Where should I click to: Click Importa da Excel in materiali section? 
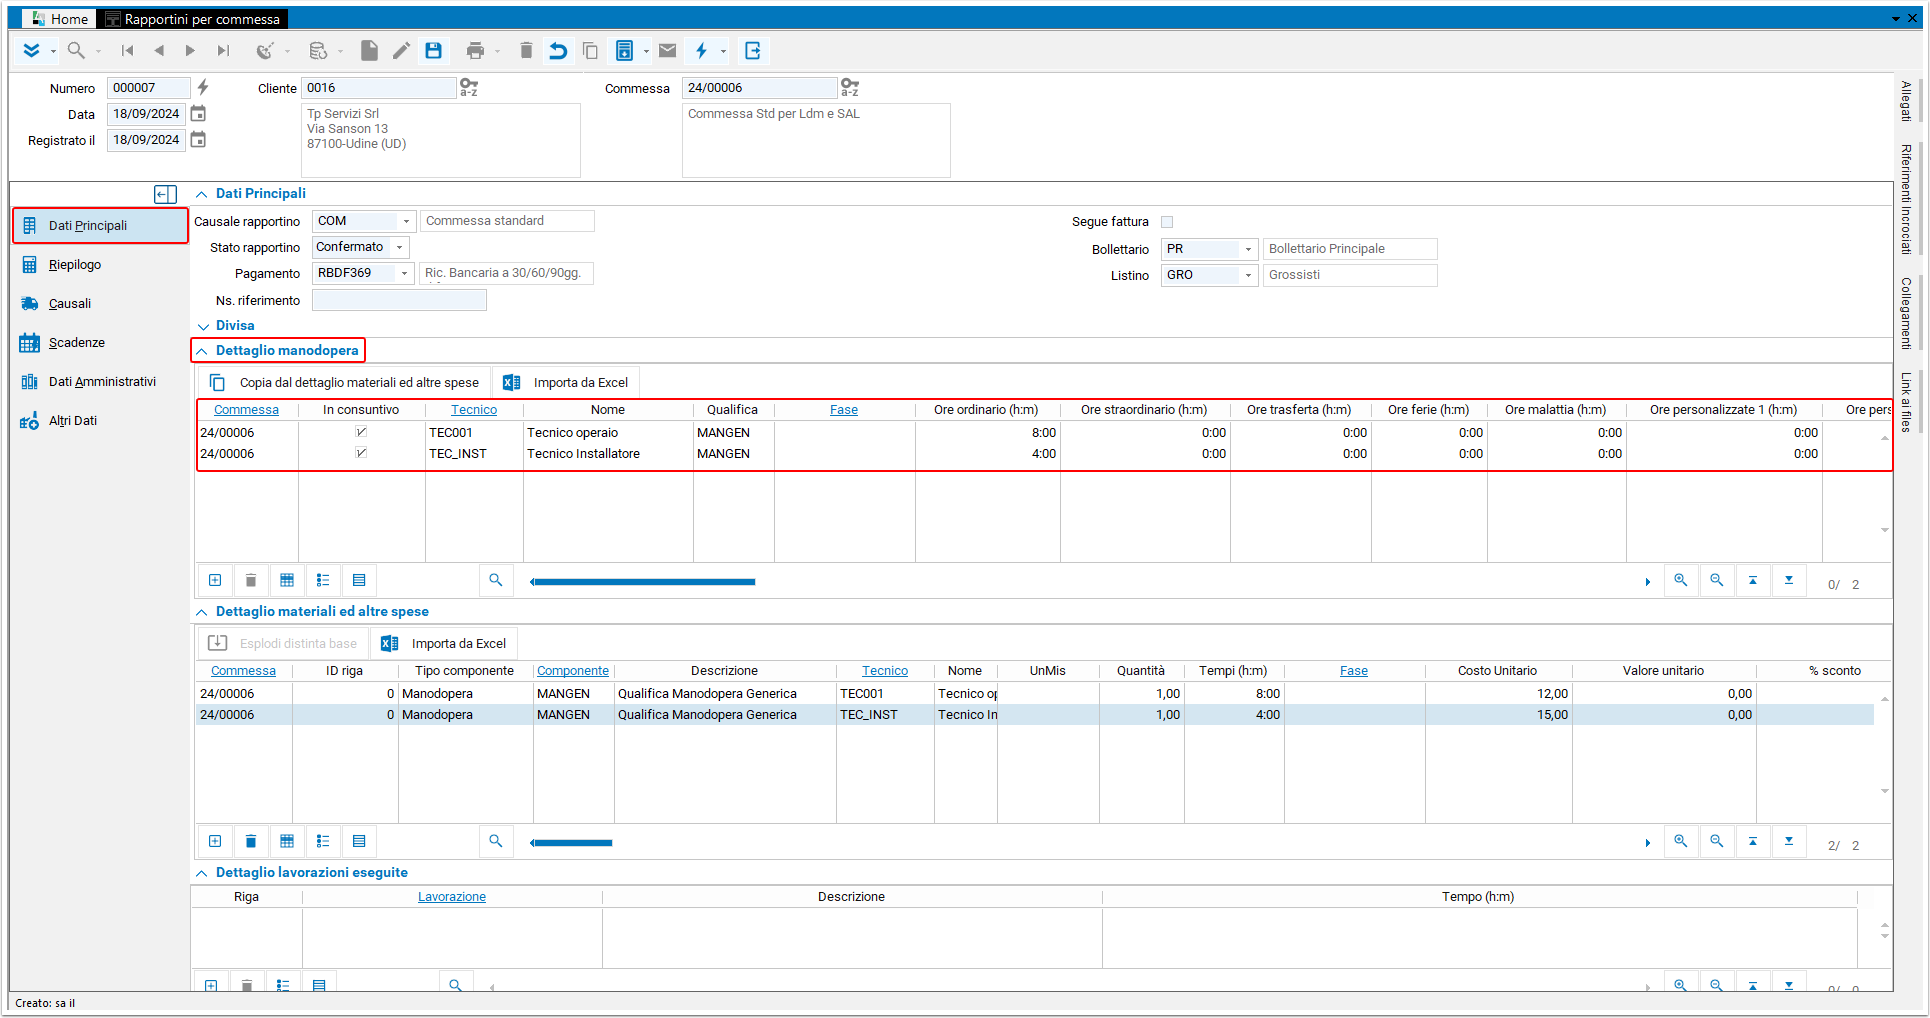tap(444, 644)
